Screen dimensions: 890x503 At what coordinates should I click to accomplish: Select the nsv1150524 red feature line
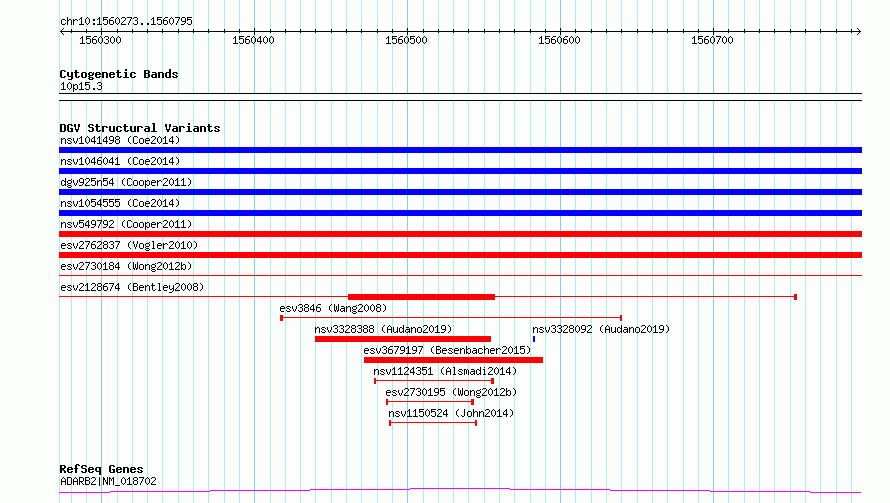(433, 423)
